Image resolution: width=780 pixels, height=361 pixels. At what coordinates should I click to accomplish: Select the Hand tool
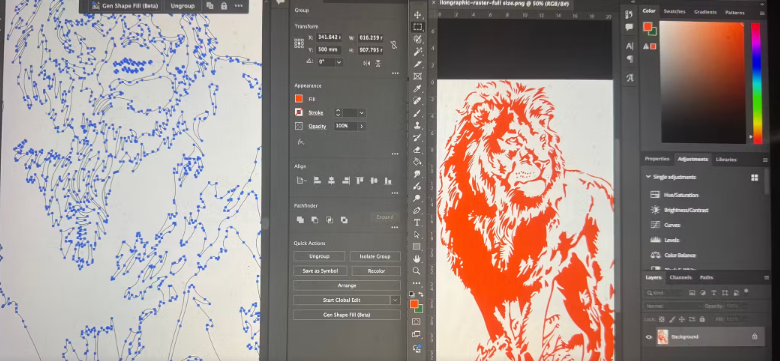coord(417,259)
